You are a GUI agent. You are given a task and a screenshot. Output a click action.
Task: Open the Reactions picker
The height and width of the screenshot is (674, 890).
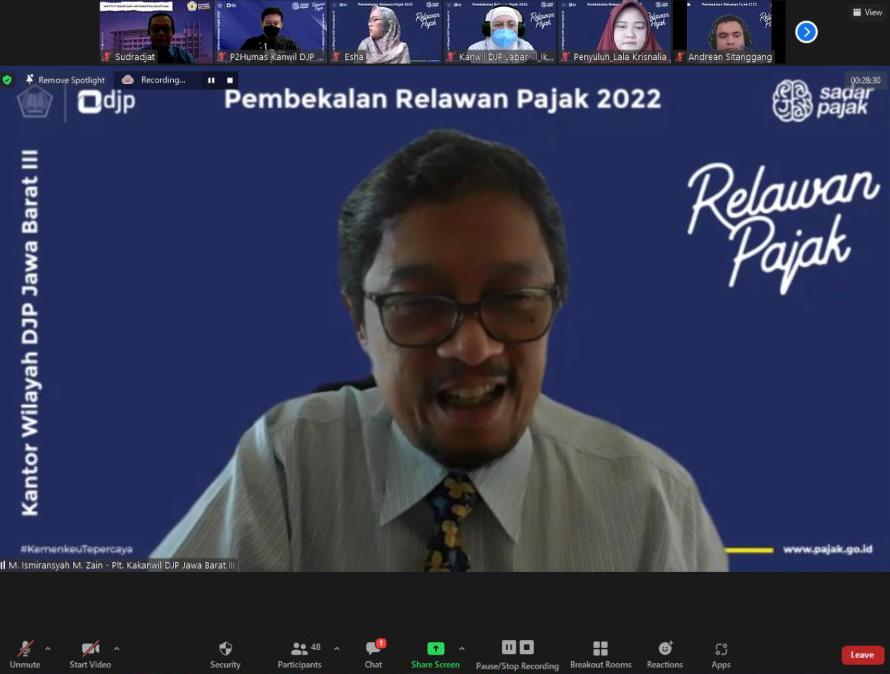click(665, 654)
